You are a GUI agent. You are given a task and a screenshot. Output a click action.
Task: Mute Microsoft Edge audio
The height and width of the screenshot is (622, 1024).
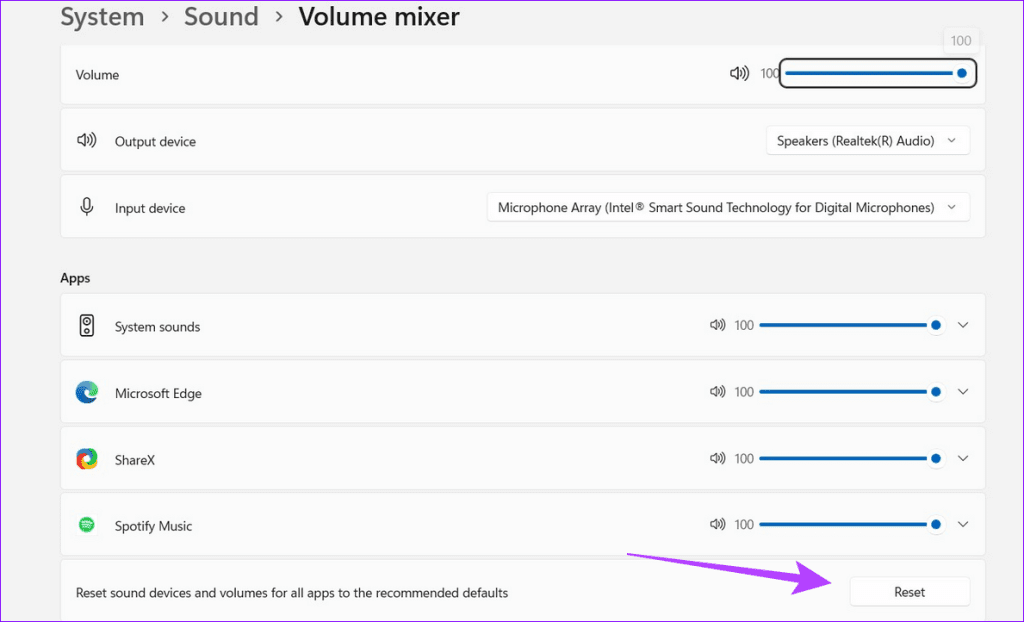click(x=718, y=391)
